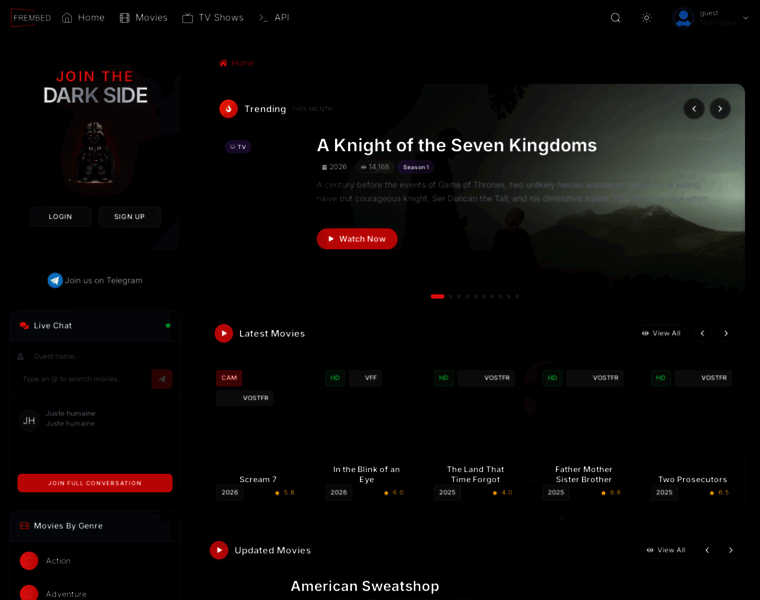Select the Adventure genre
Image resolution: width=760 pixels, height=600 pixels.
66,594
